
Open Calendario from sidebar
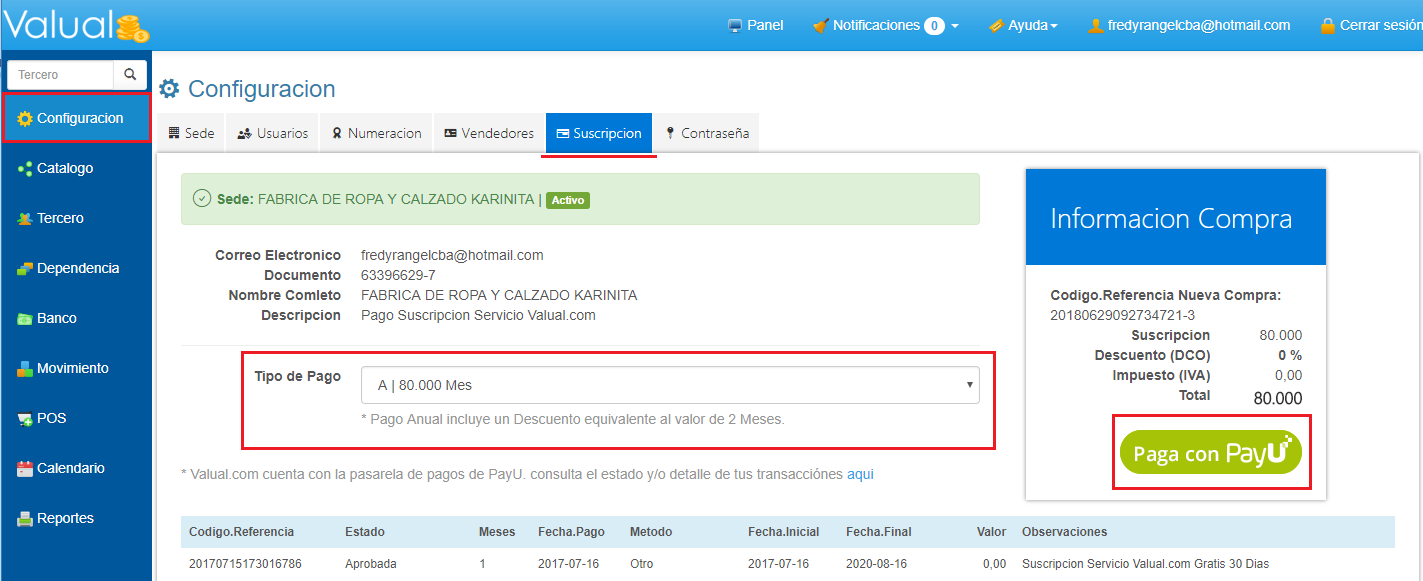[x=70, y=468]
